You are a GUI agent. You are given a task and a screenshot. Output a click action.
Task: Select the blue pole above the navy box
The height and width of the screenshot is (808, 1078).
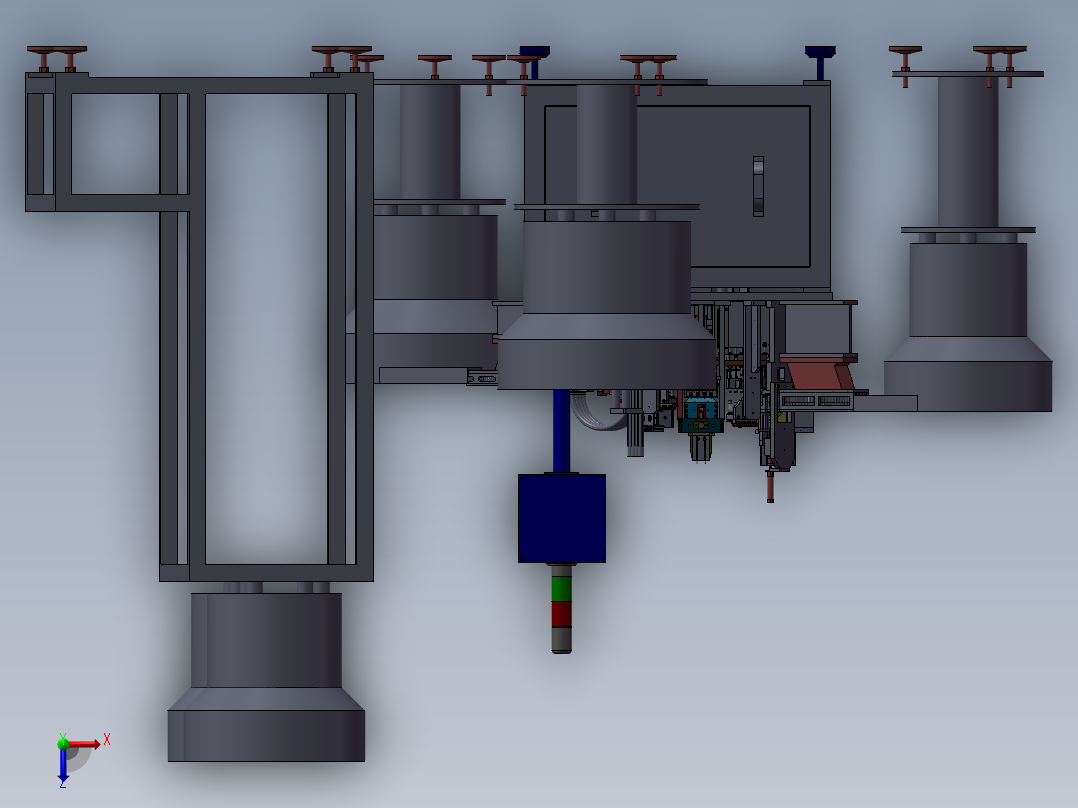(562, 431)
